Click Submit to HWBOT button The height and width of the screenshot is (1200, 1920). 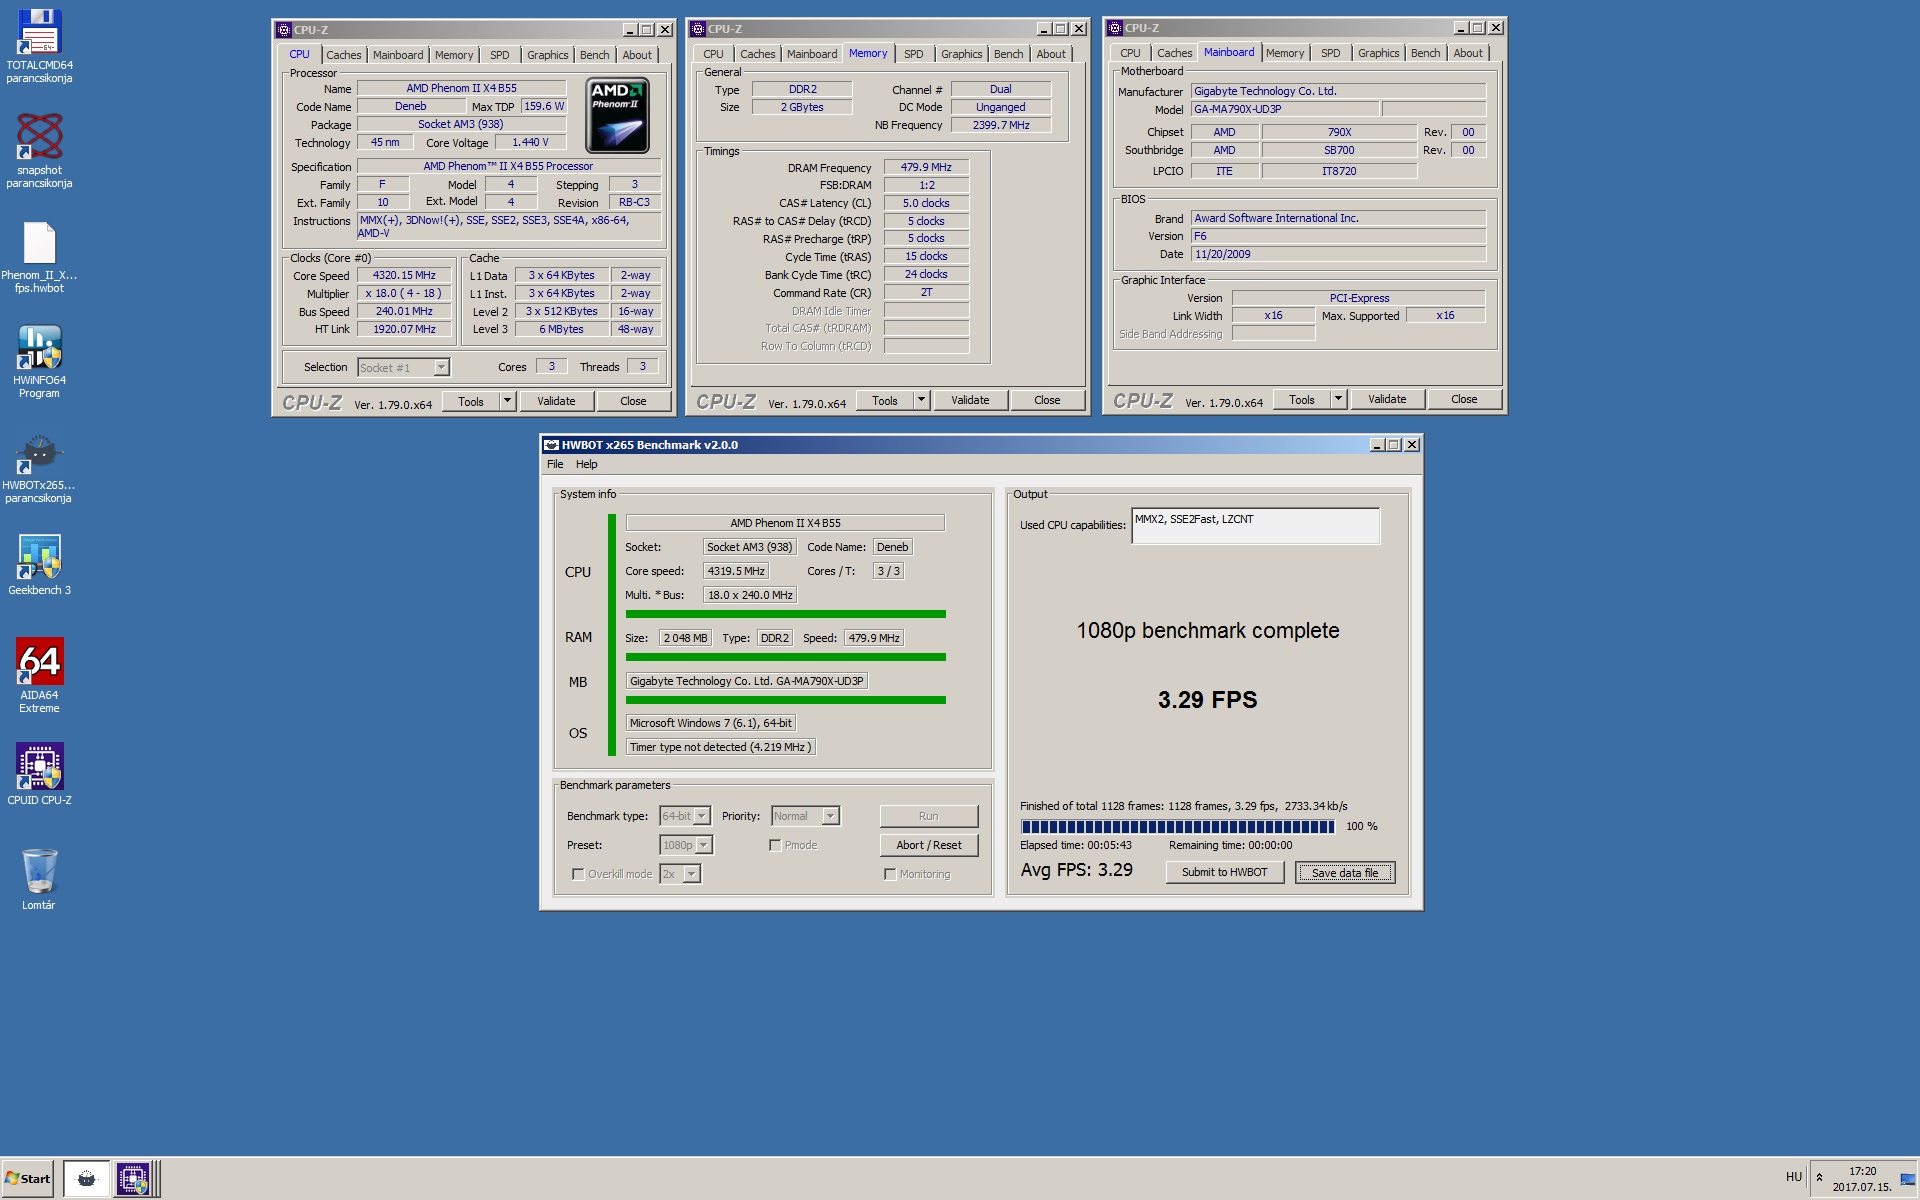(1224, 872)
